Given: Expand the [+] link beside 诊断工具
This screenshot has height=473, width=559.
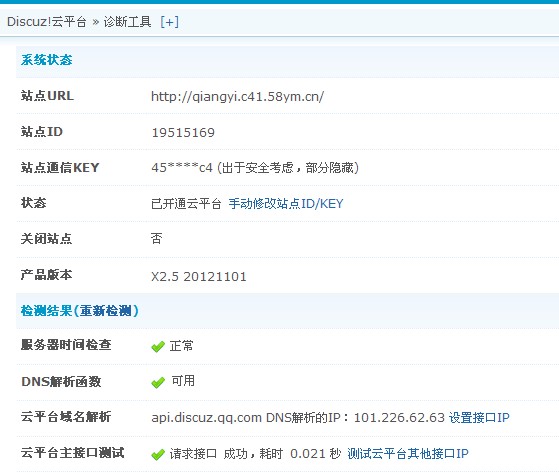Looking at the screenshot, I should (x=169, y=22).
